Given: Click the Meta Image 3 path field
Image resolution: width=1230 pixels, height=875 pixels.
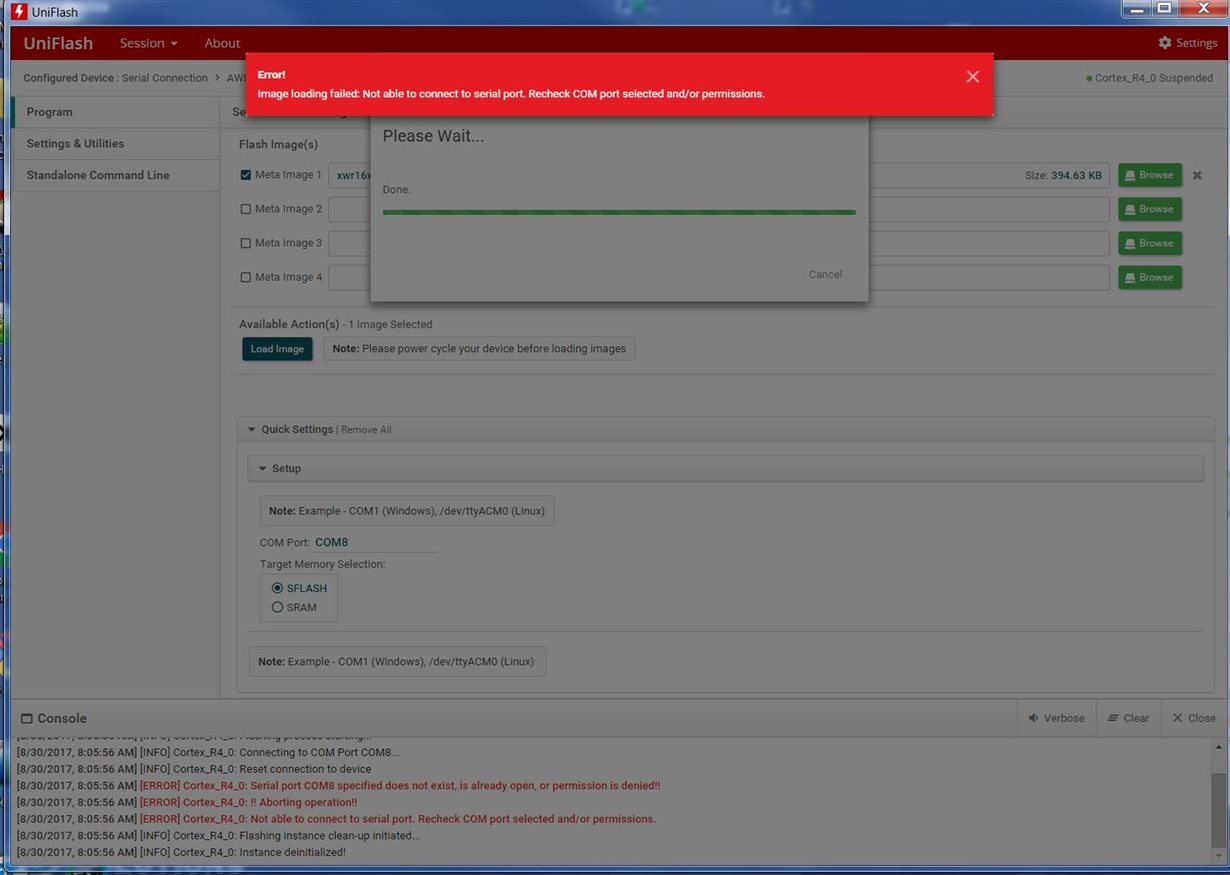Looking at the screenshot, I should tap(719, 243).
